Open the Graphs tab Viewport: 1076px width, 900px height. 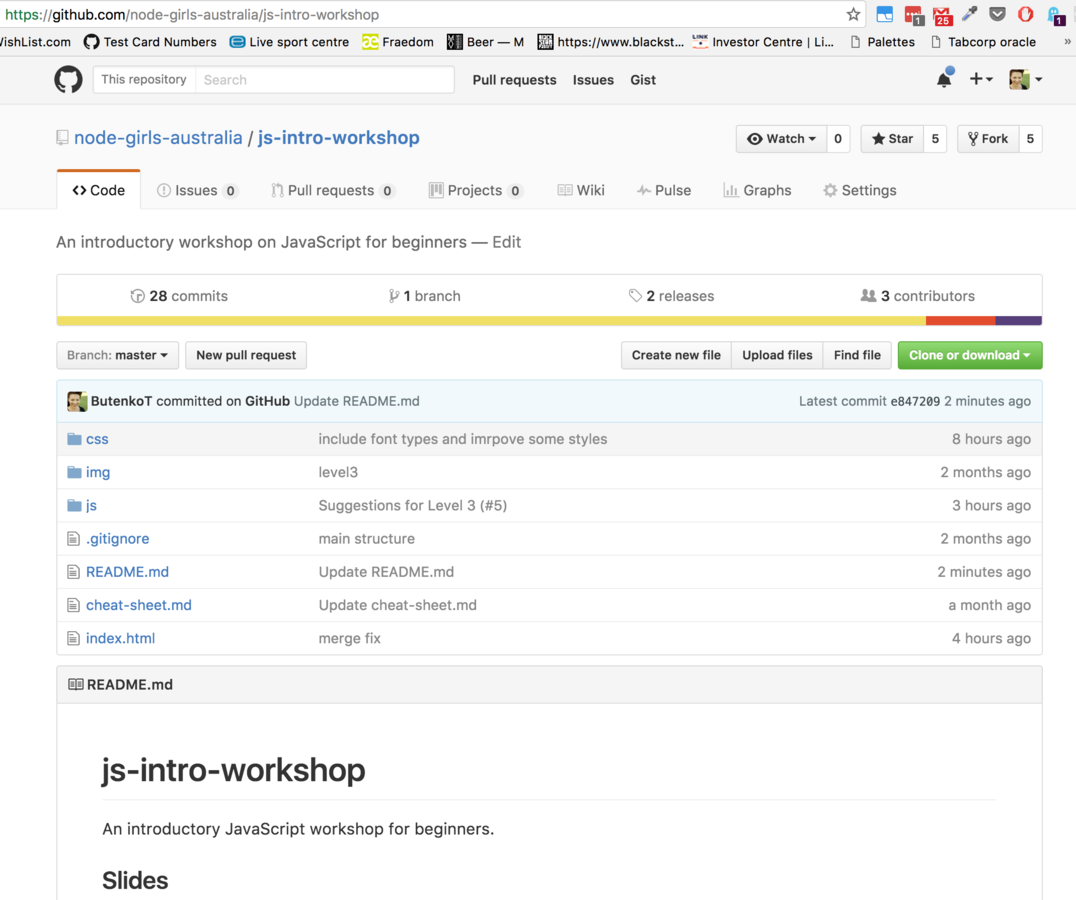pos(758,190)
